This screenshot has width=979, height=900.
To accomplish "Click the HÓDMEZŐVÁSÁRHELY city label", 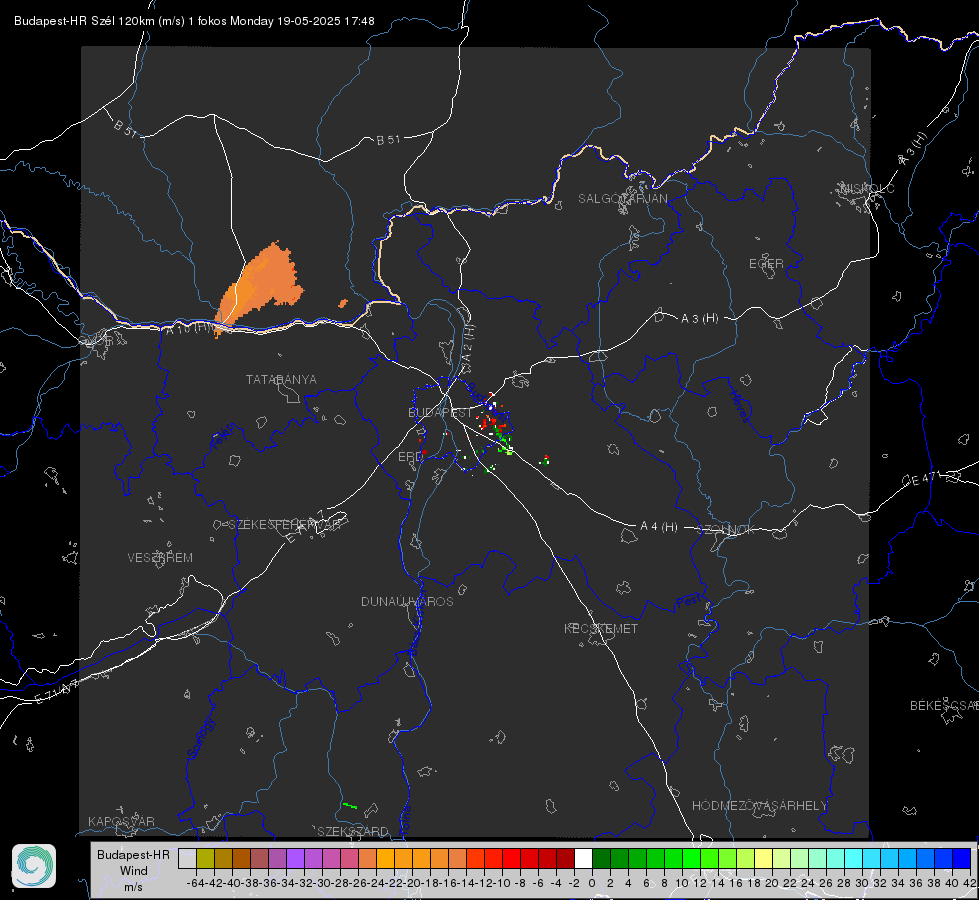I will click(759, 806).
